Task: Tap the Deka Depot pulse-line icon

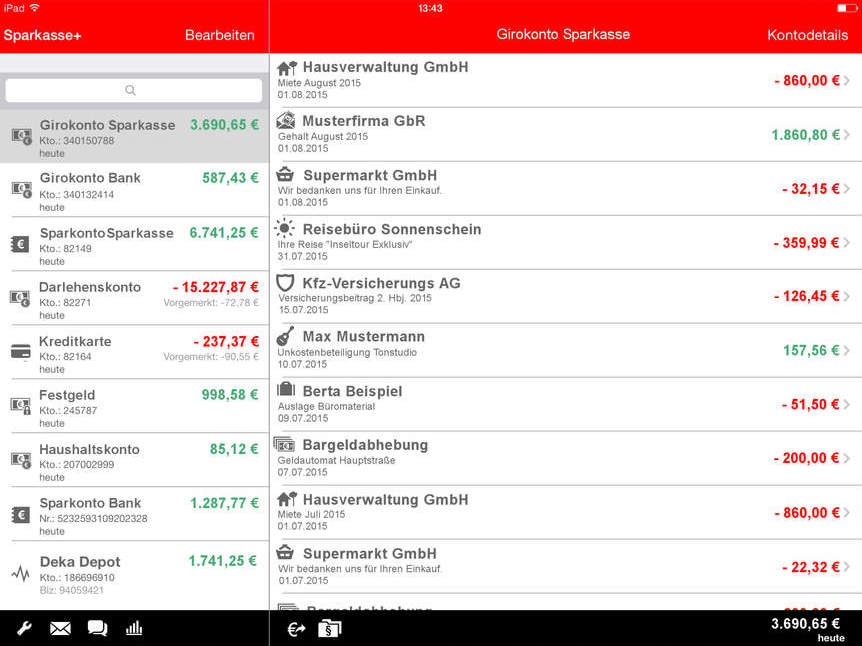Action: point(21,573)
